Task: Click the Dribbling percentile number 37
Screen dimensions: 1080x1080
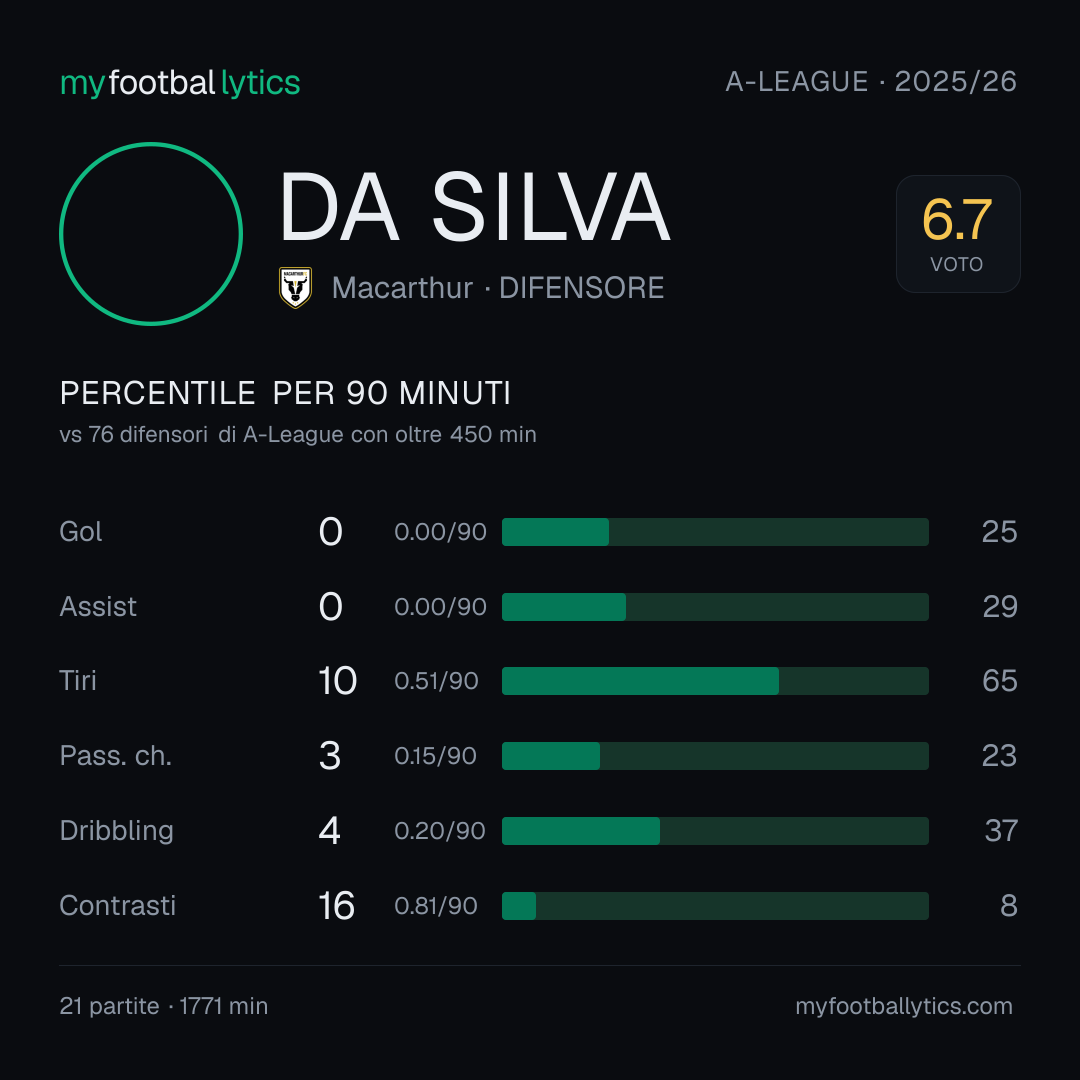Action: pyautogui.click(x=1001, y=831)
